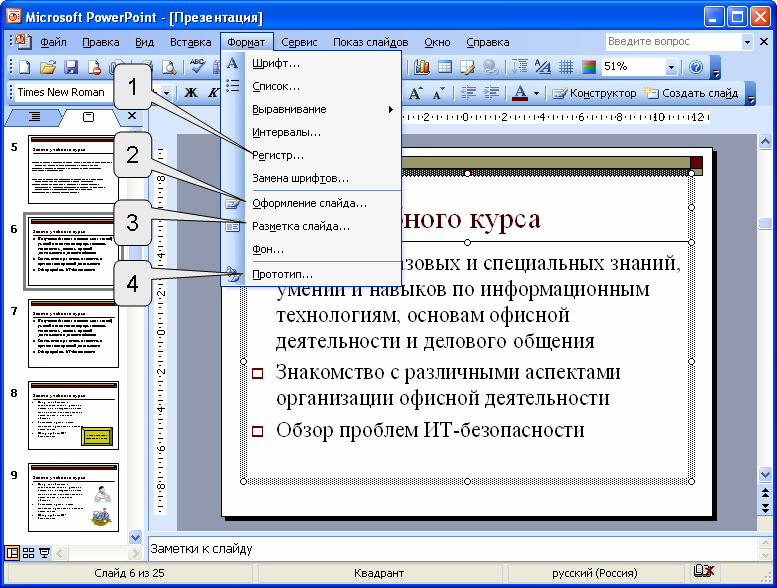Choose Список... in the Формат menu
Viewport: 777px width, 588px height.
312,86
